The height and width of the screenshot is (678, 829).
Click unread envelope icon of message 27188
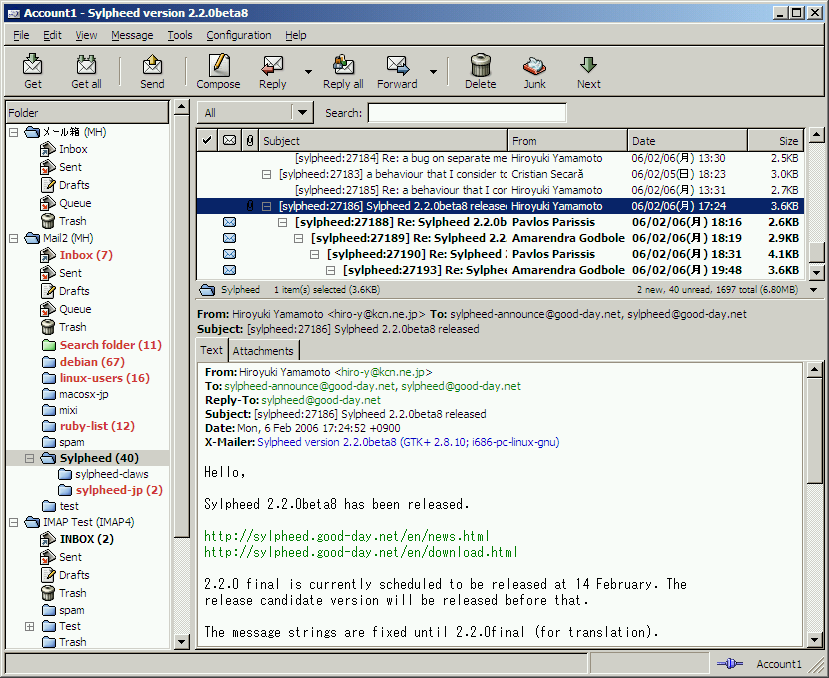point(229,222)
